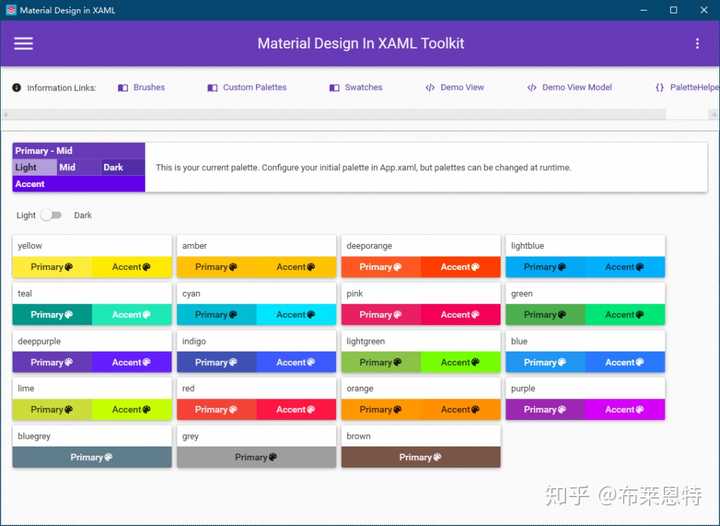The image size is (720, 526).
Task: Apply yellow as Accent color
Action: point(131,267)
